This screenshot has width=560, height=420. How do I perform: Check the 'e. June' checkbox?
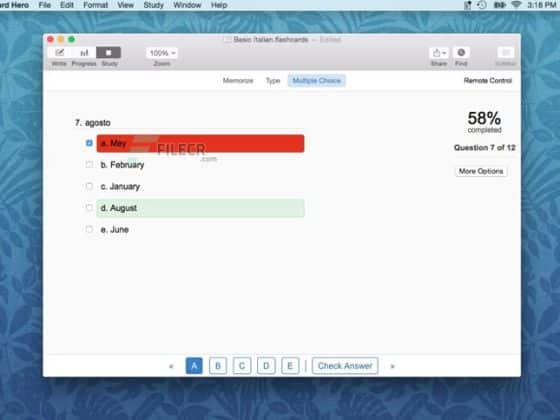click(89, 229)
